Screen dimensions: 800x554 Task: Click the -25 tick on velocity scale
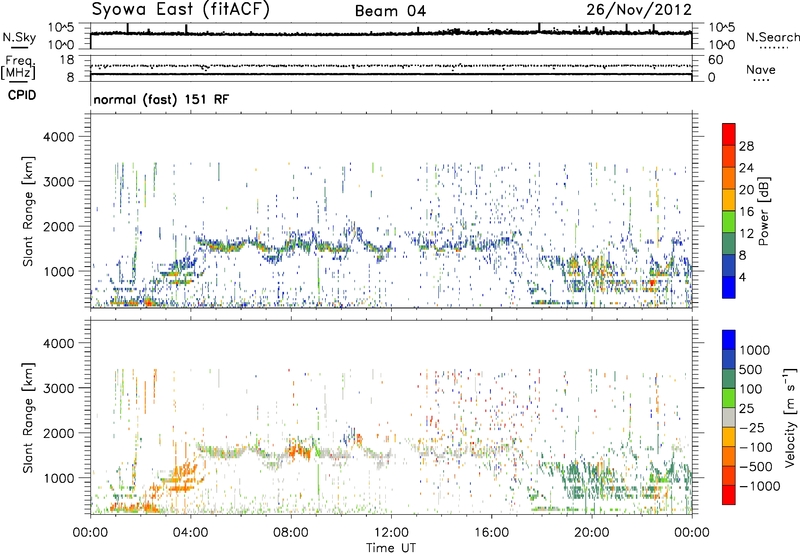click(x=752, y=427)
